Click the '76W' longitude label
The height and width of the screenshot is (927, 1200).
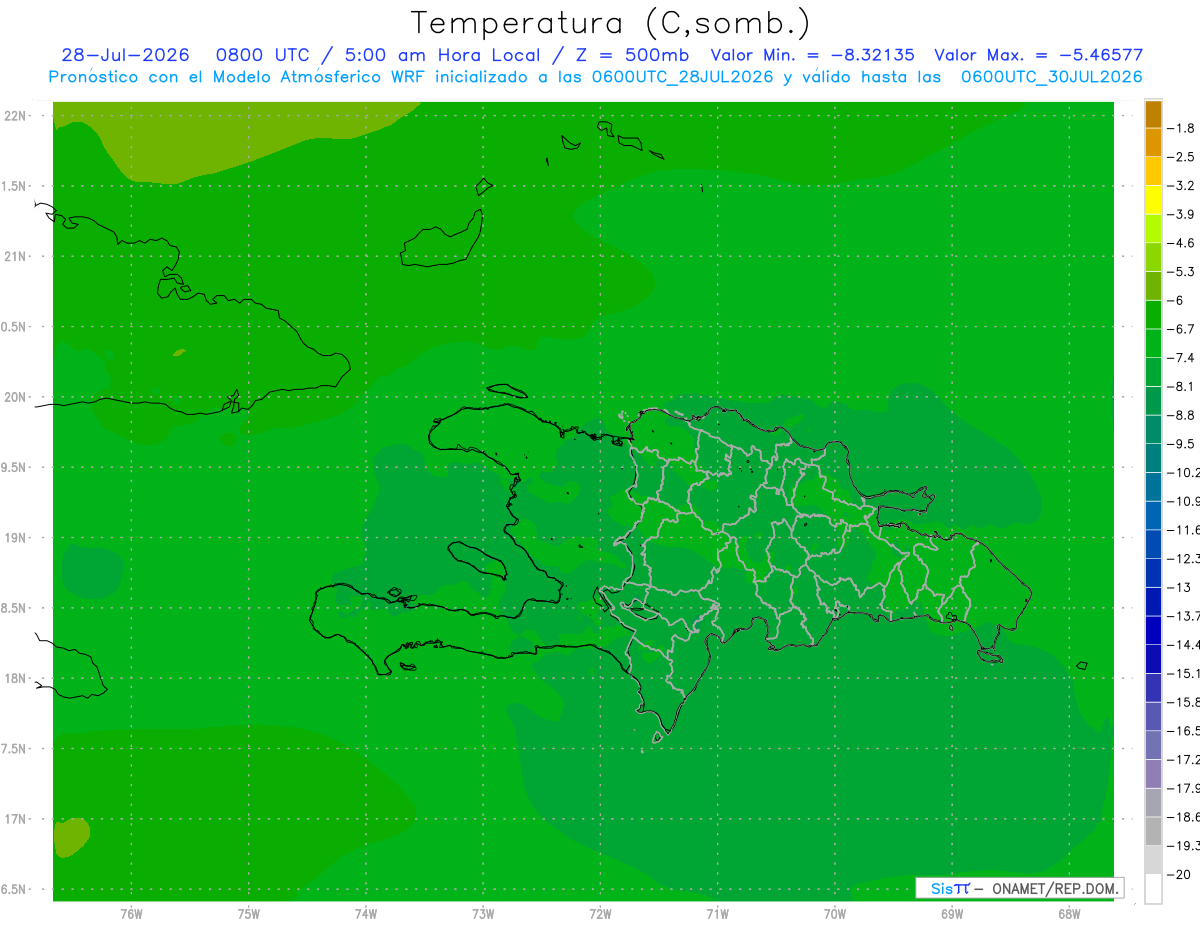[131, 914]
